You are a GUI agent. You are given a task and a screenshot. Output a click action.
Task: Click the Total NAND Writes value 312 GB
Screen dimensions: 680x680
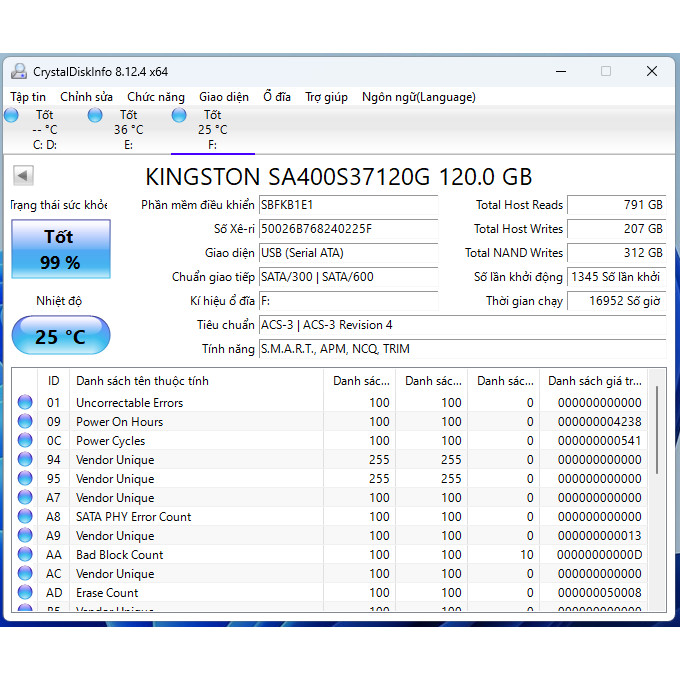click(617, 253)
